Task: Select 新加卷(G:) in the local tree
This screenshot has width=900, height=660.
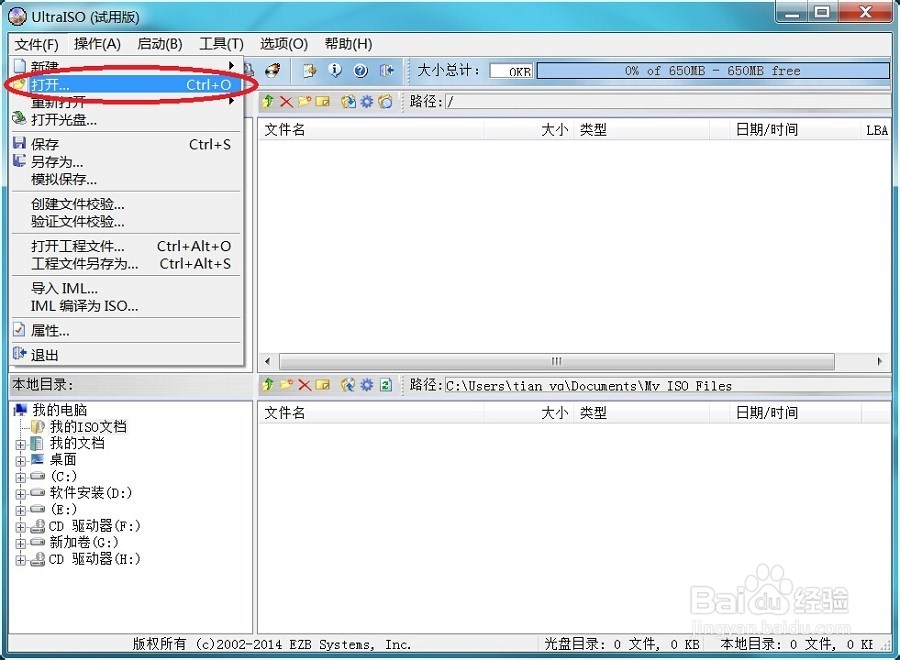Action: pos(84,542)
